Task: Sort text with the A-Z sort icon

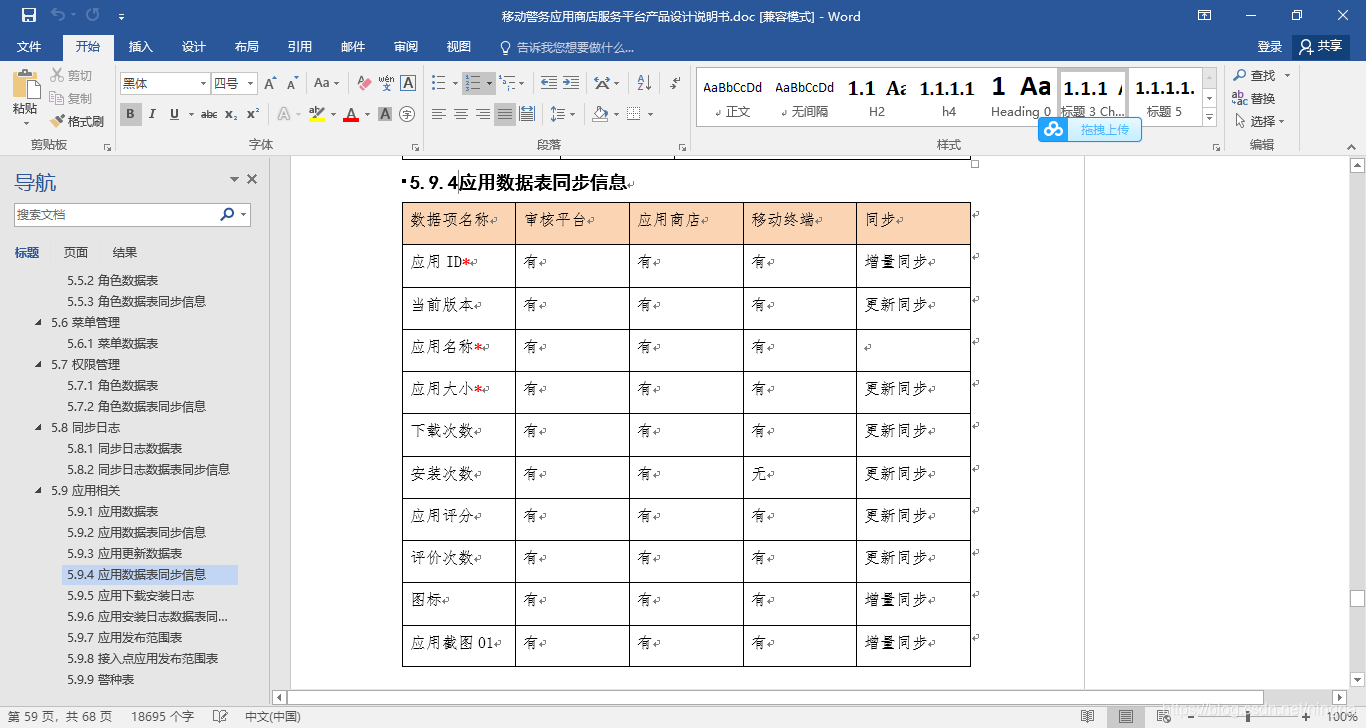Action: (x=644, y=83)
